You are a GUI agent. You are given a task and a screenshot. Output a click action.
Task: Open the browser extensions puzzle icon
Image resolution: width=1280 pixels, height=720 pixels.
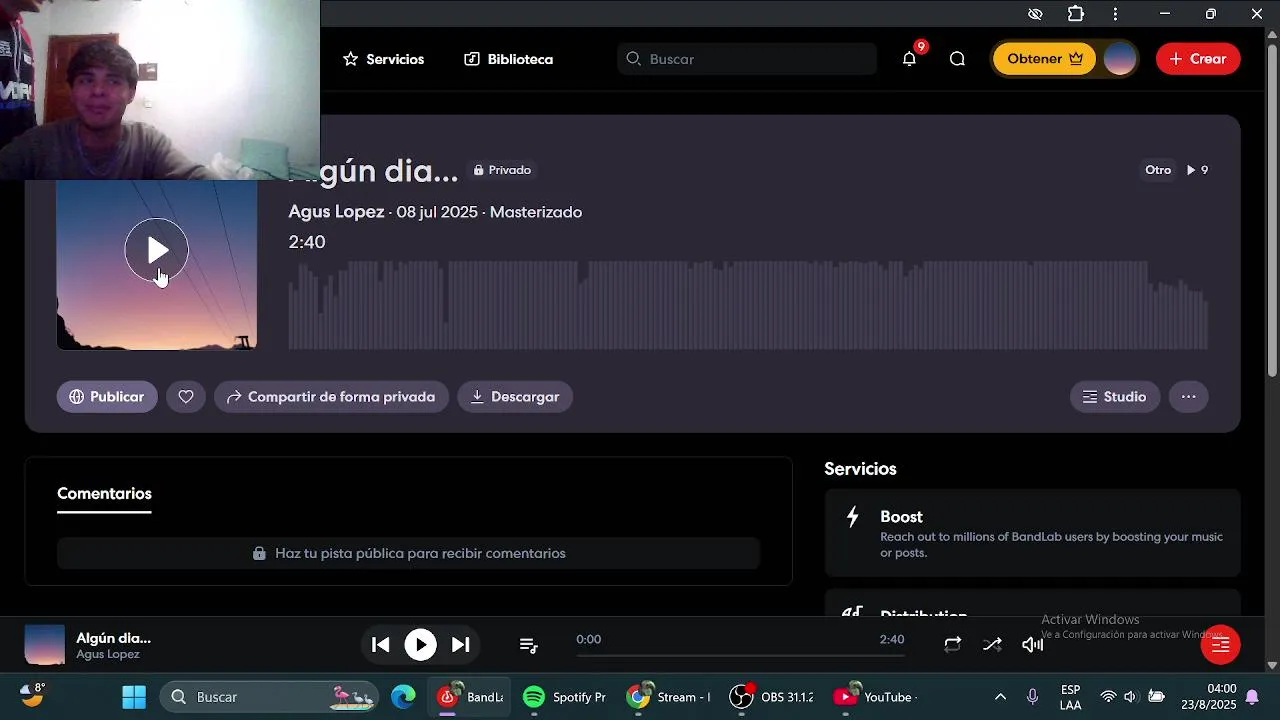pyautogui.click(x=1076, y=14)
